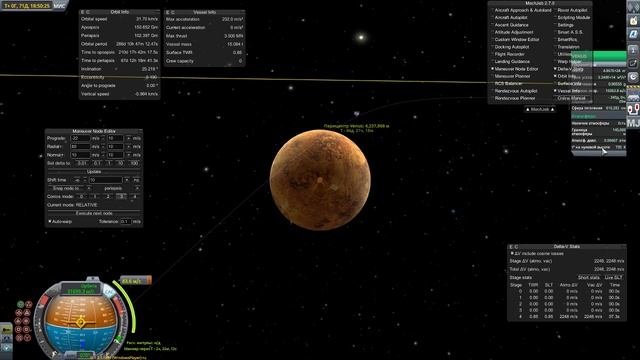Open Settings in MechJeb menu
This screenshot has width=640, height=360.
[565, 25]
